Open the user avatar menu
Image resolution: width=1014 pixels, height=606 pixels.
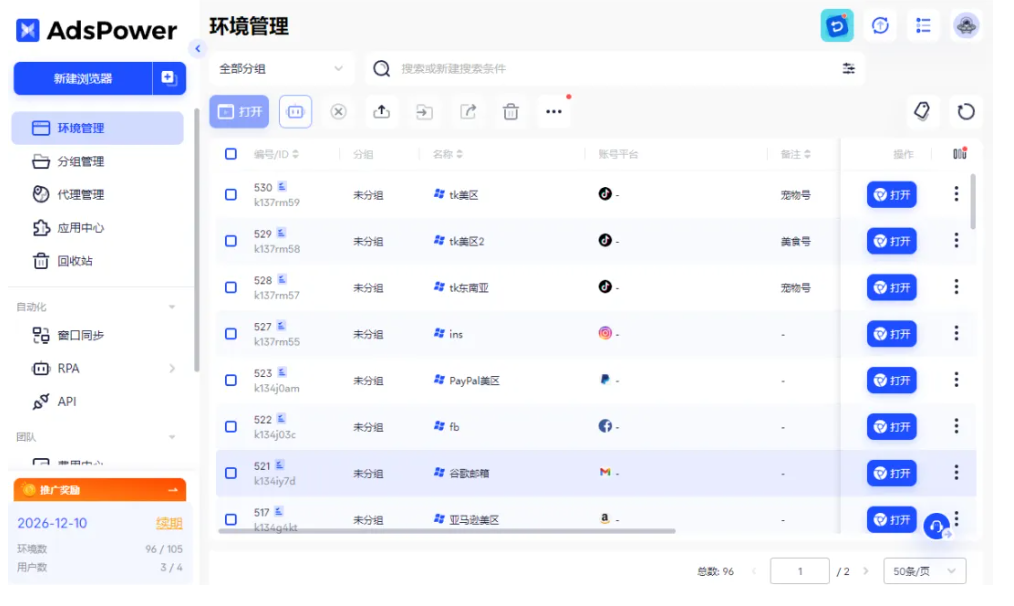(966, 26)
